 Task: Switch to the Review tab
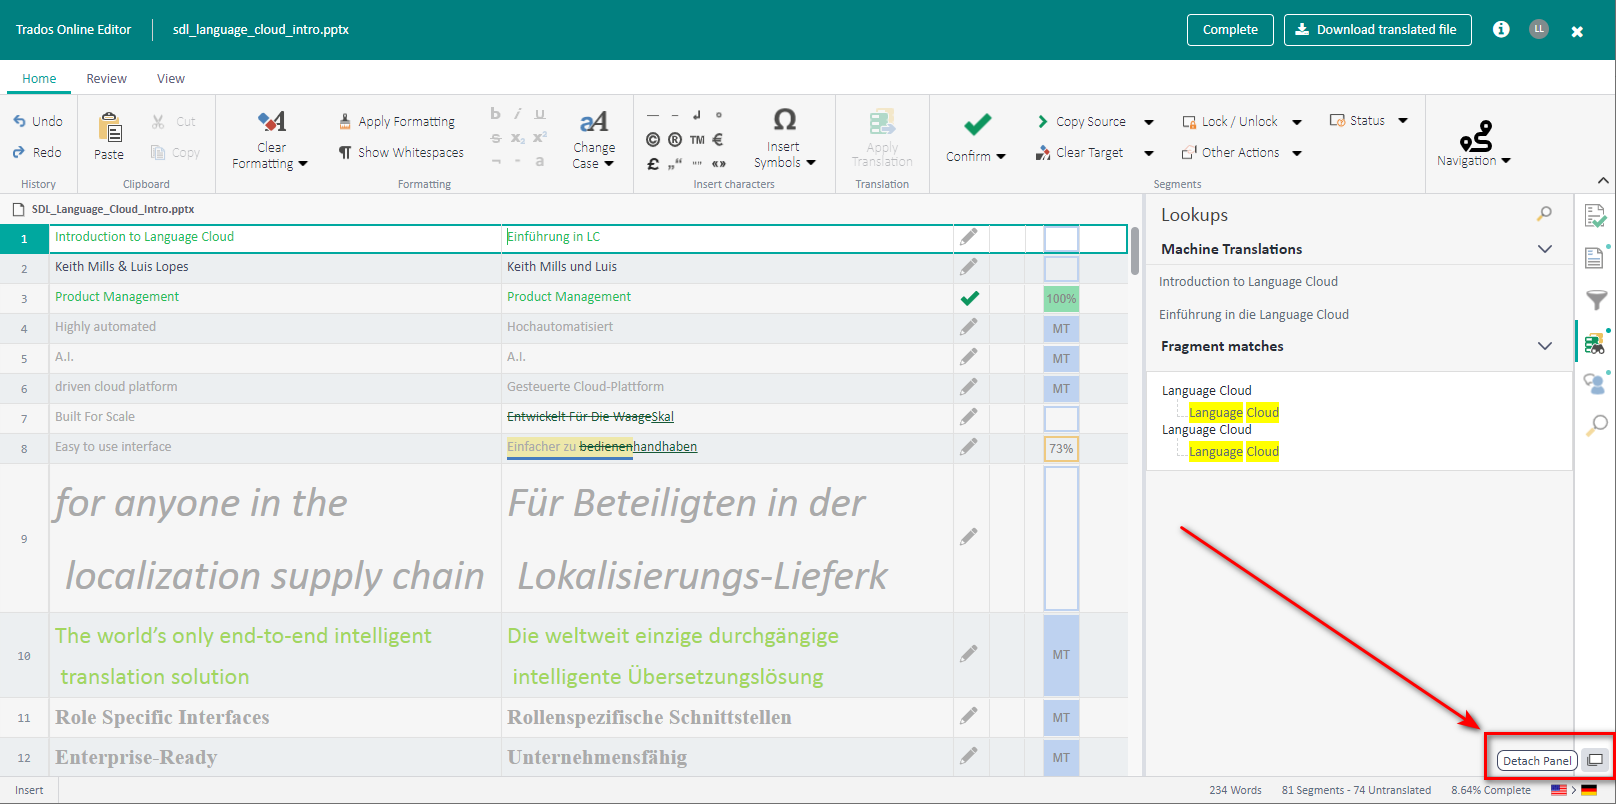106,78
